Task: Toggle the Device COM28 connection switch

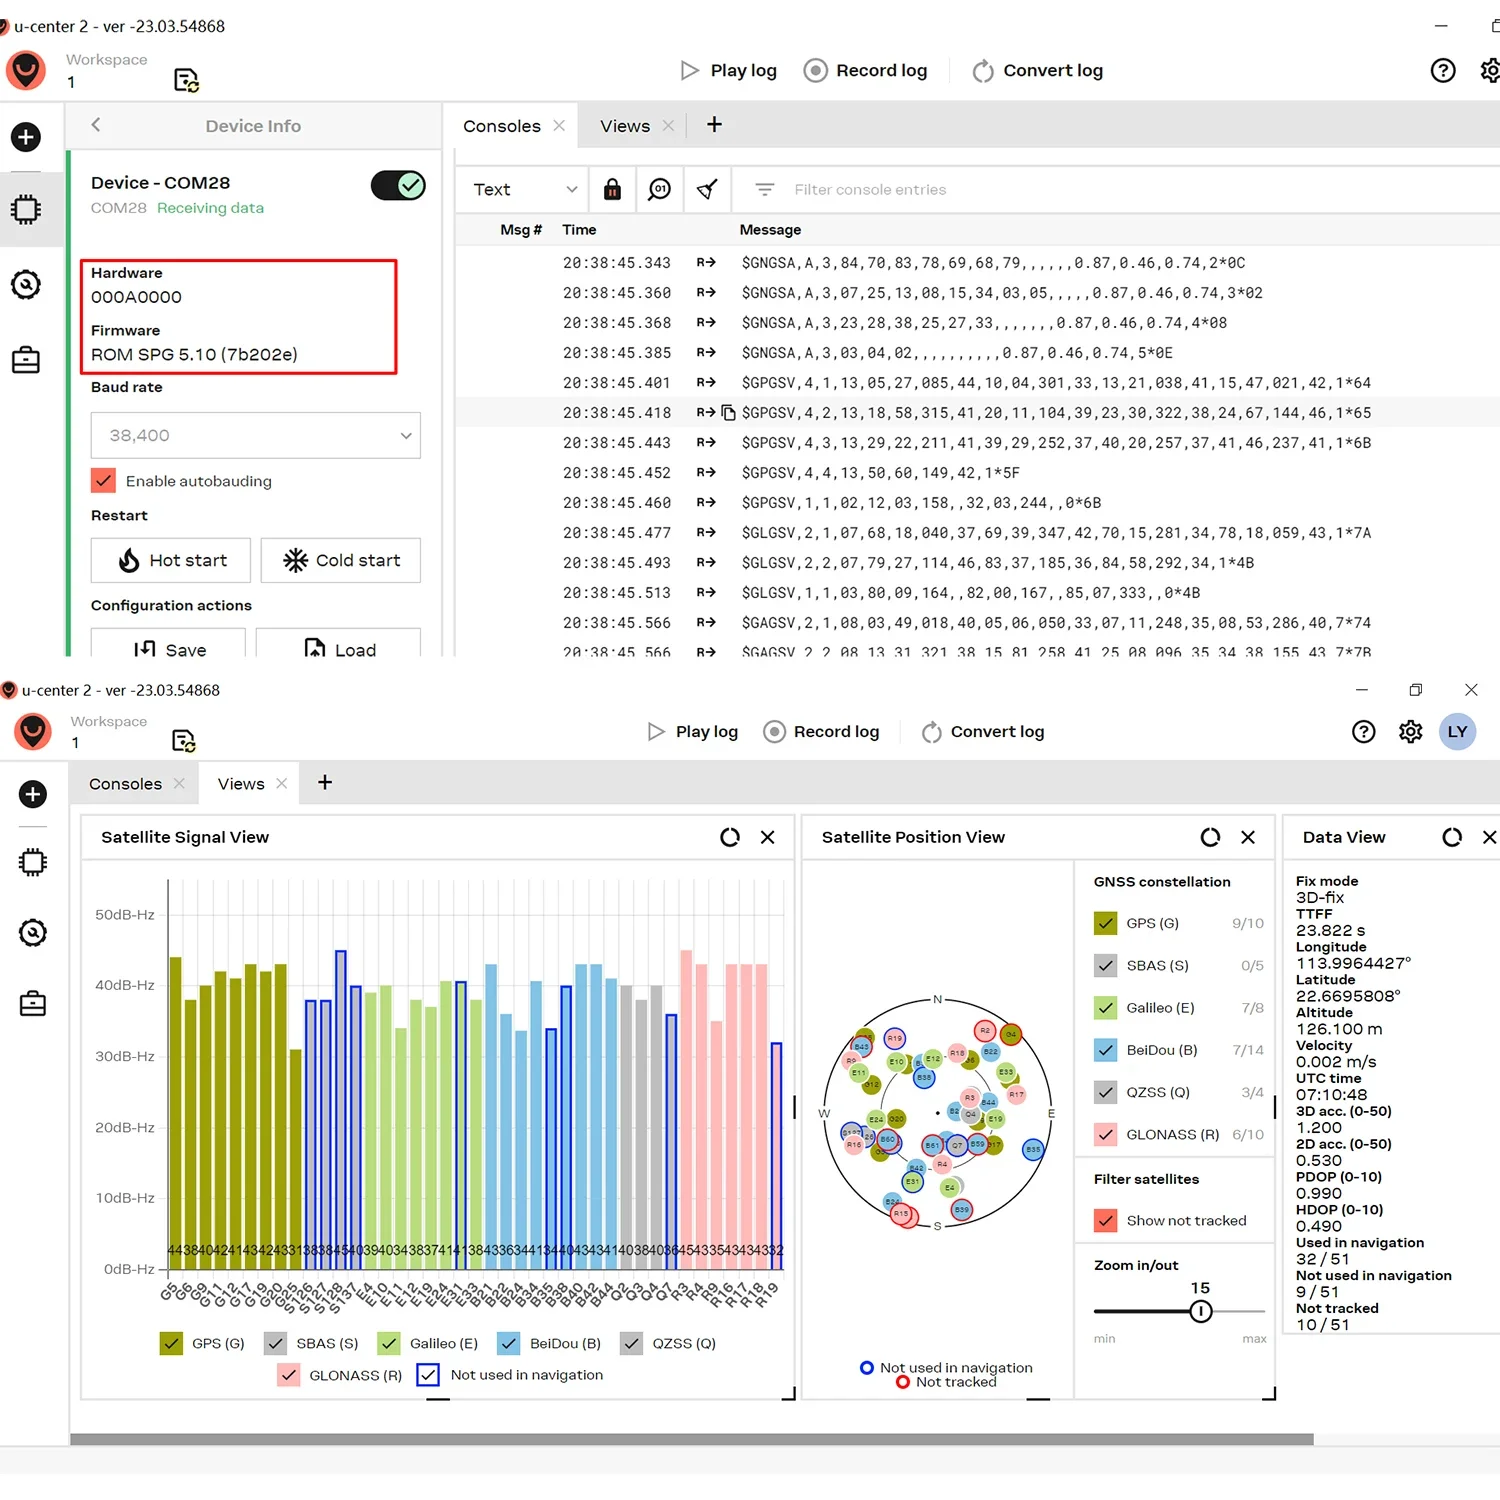Action: pos(398,185)
